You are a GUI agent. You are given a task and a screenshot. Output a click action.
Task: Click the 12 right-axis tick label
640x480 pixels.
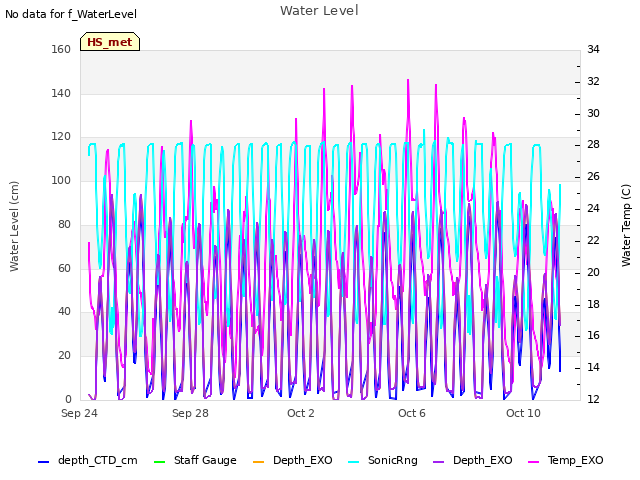coord(593,399)
